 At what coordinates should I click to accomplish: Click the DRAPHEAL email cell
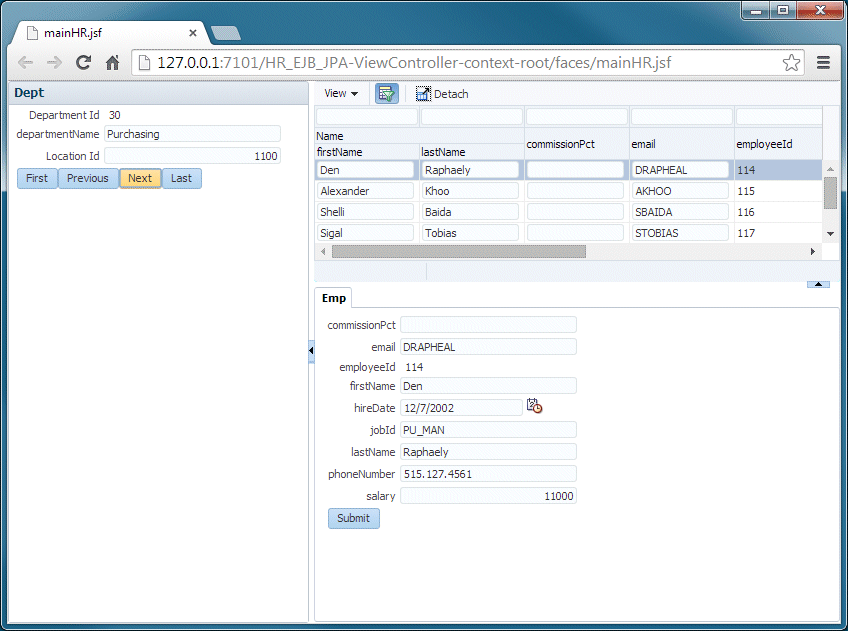tap(680, 170)
